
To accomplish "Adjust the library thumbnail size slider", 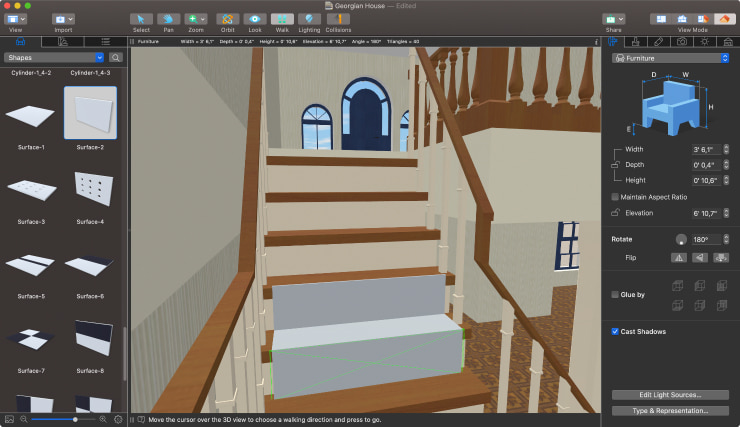I will tap(63, 419).
